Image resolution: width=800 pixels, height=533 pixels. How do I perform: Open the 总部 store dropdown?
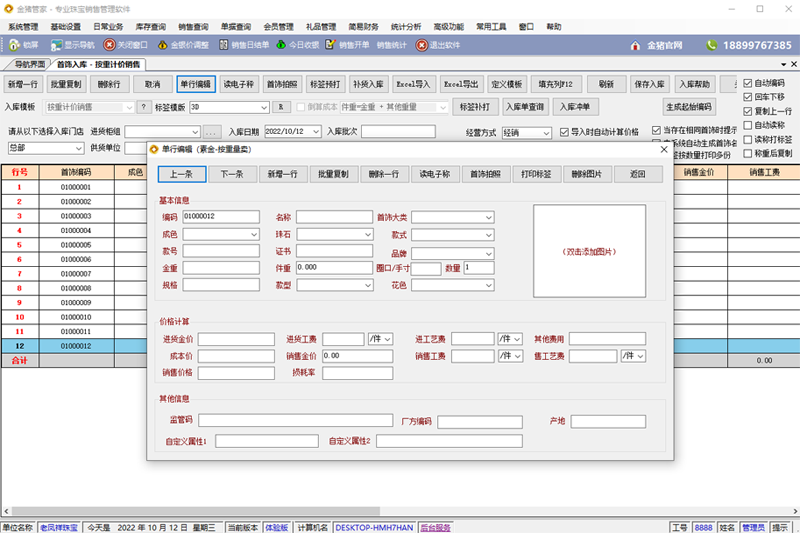coord(79,148)
